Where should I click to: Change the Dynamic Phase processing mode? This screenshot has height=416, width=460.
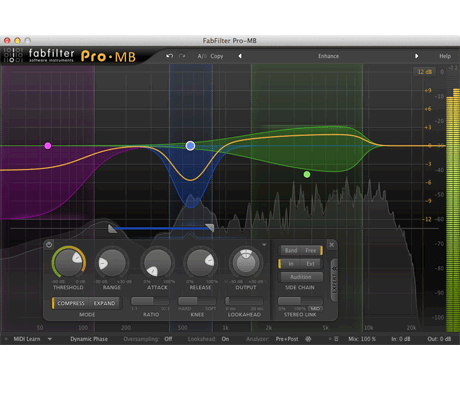[89, 339]
